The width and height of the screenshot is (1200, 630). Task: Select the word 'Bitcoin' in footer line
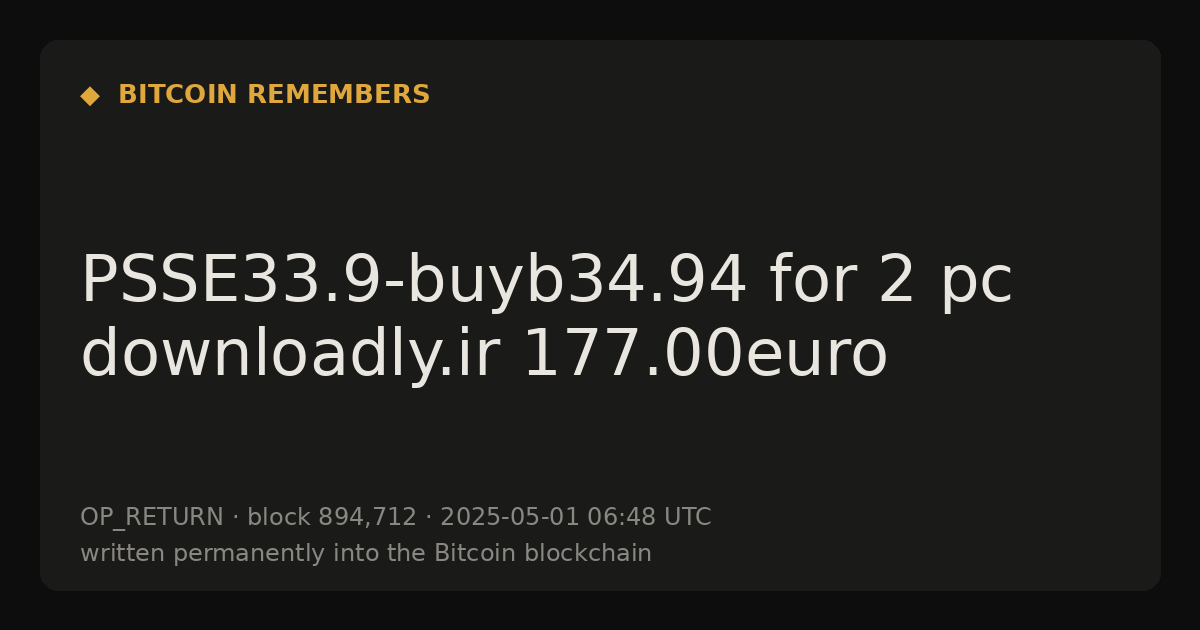pos(468,554)
